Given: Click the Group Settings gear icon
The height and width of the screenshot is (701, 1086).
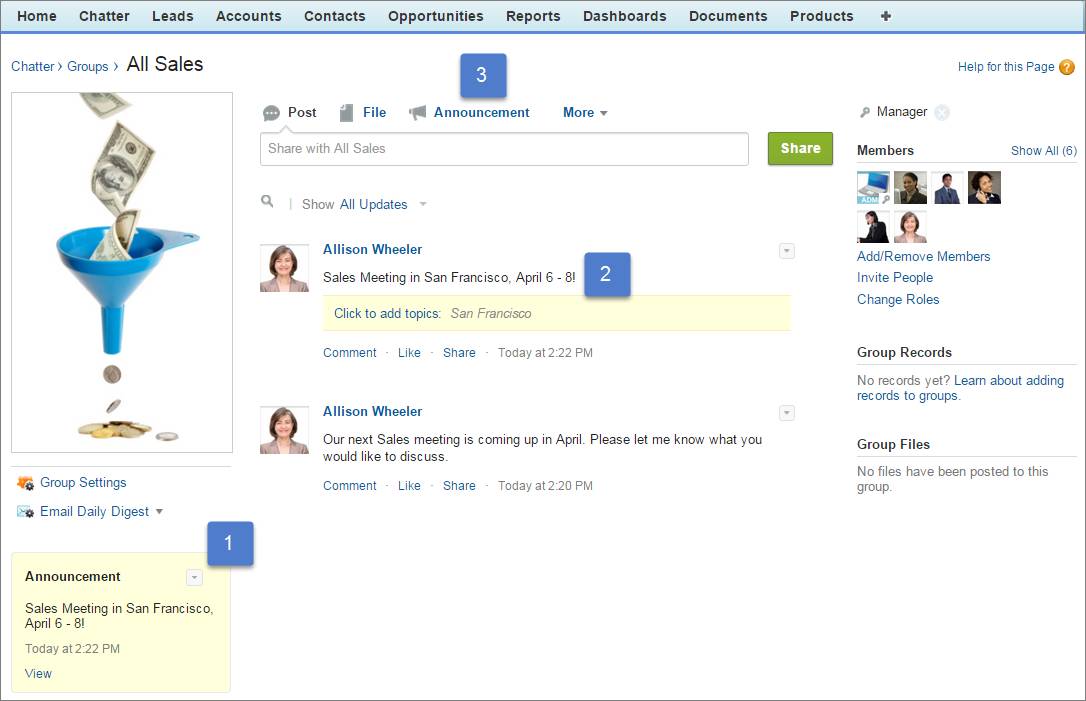Looking at the screenshot, I should (x=25, y=483).
